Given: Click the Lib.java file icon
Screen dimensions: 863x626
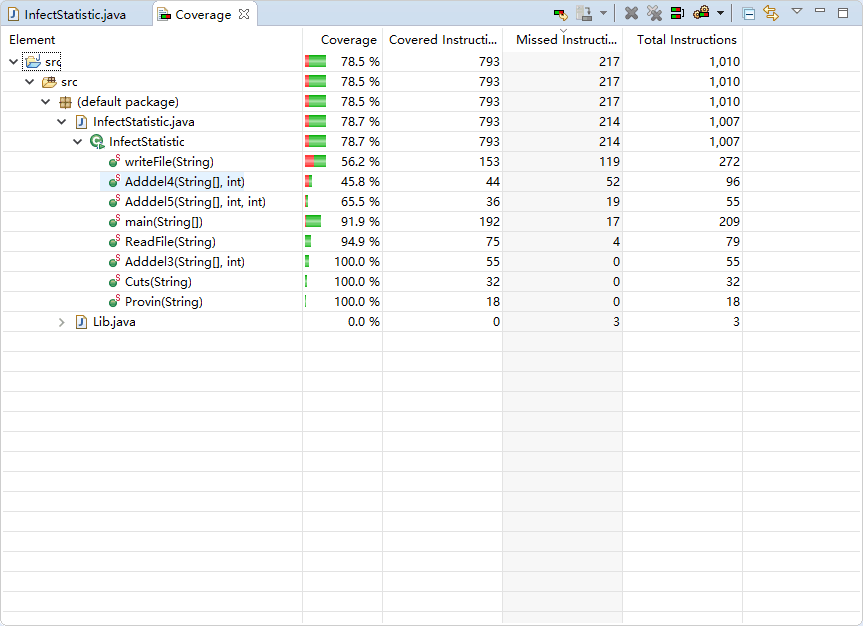Looking at the screenshot, I should point(81,322).
